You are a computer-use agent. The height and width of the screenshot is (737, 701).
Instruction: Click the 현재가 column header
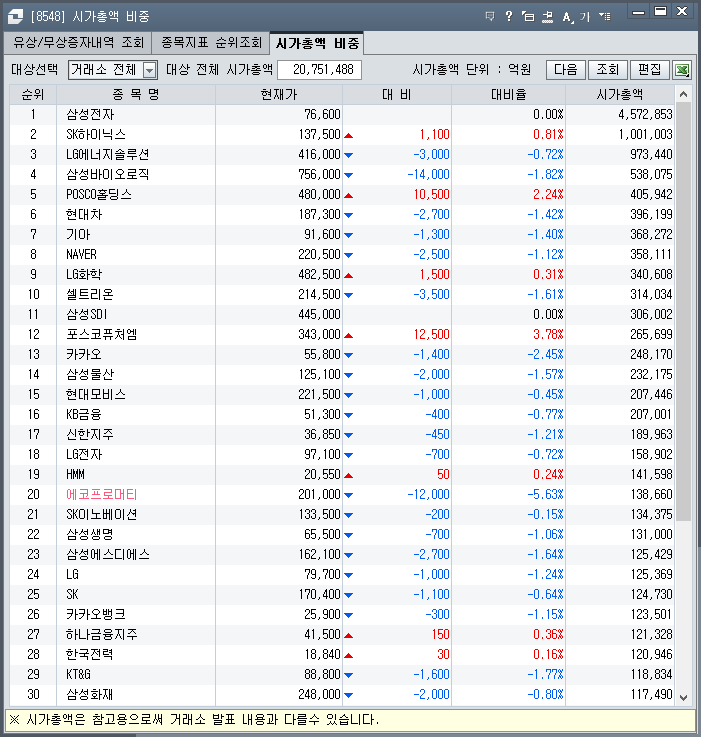(279, 95)
